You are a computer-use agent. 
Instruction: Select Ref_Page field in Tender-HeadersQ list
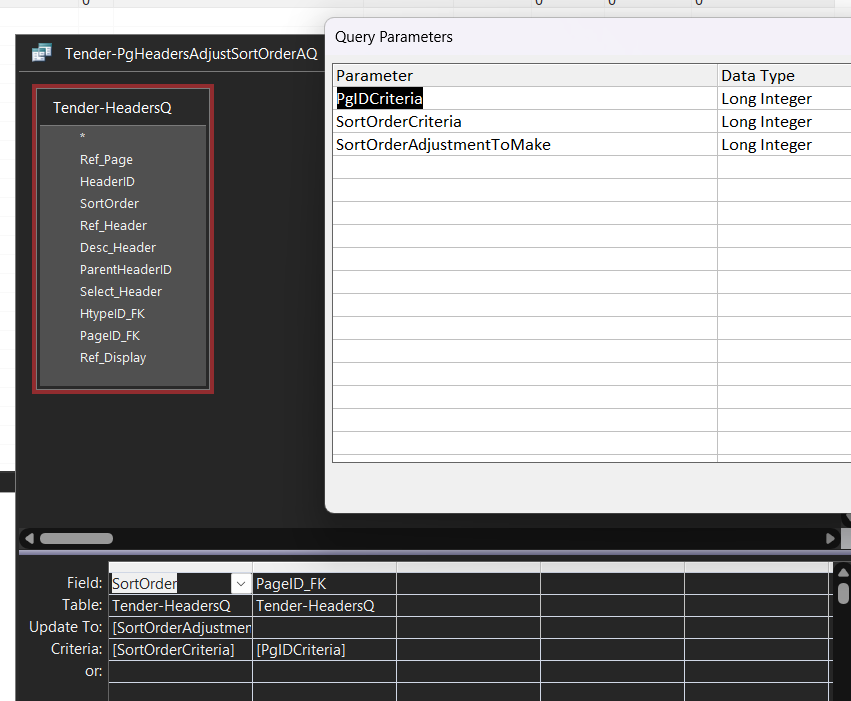(106, 160)
